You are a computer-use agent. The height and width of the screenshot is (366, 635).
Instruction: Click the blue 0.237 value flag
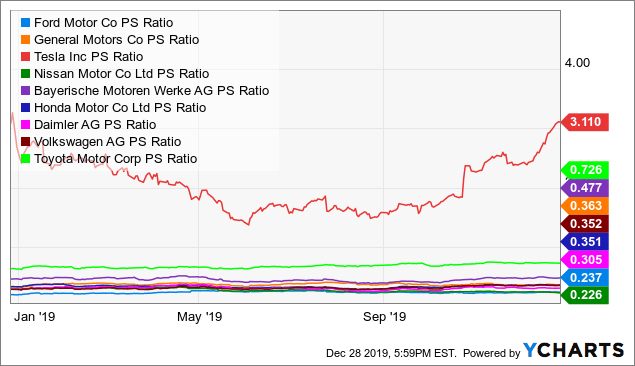point(585,278)
